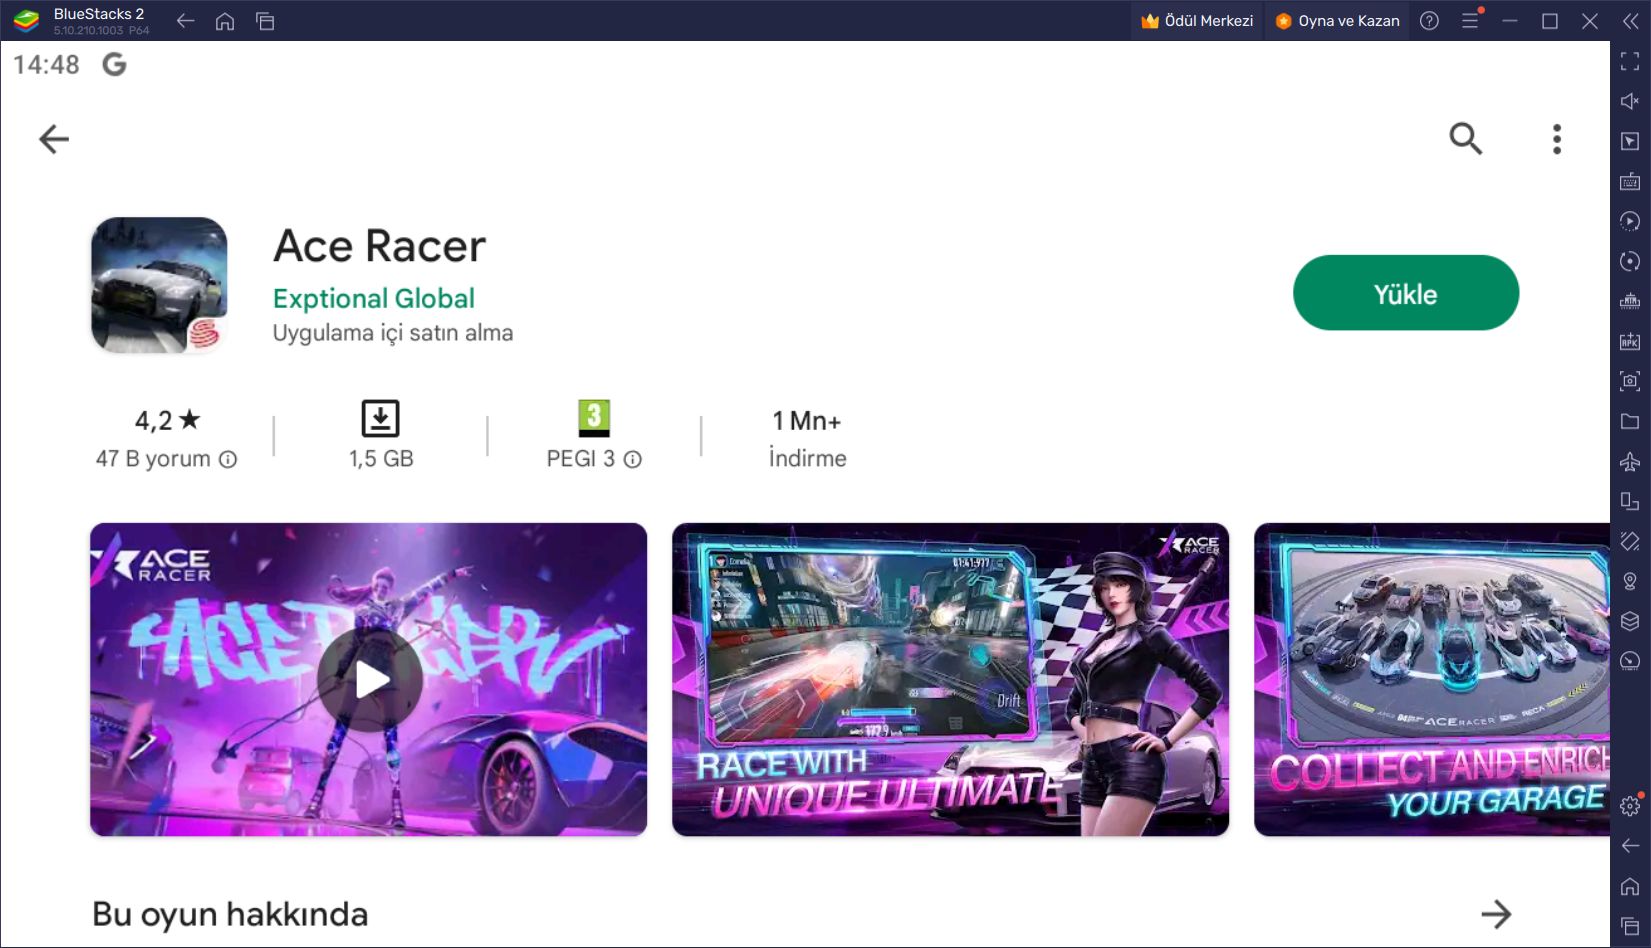Open Race With Unique Ultimate screenshot
The width and height of the screenshot is (1651, 948).
coord(950,680)
